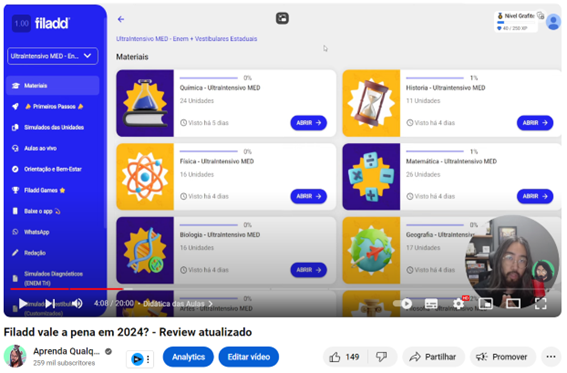Click the Materiais heading
Viewport: 567px width, 373px height.
click(132, 57)
